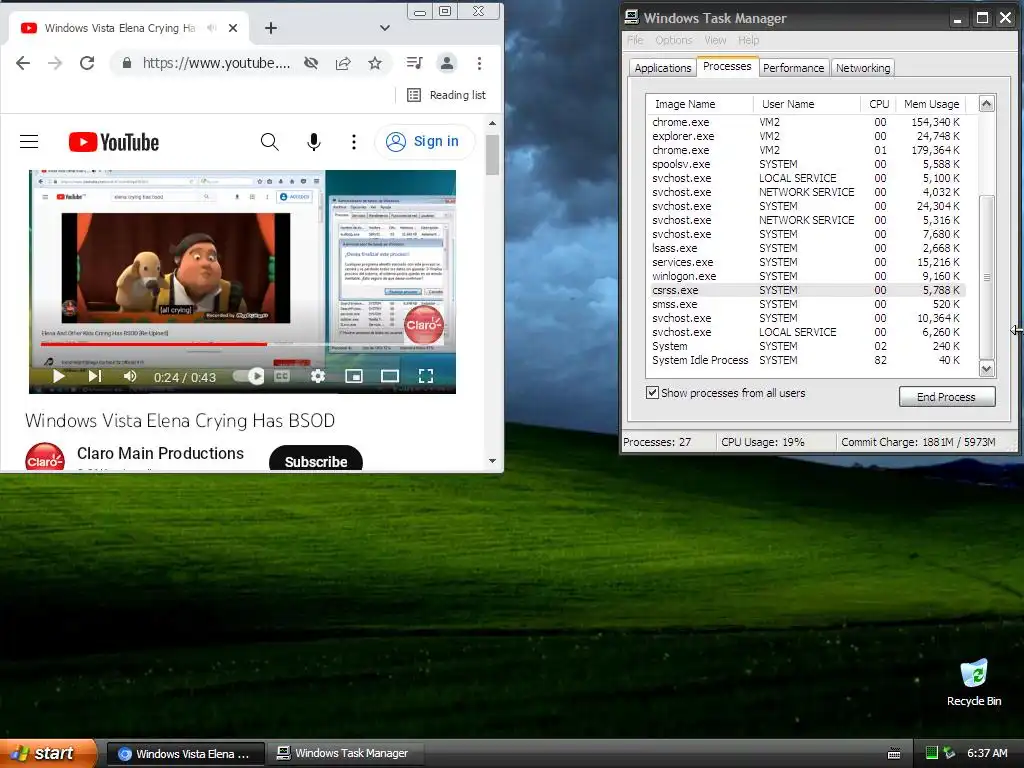Click the crossed-eye icon in address bar
This screenshot has height=768, width=1024.
[311, 63]
